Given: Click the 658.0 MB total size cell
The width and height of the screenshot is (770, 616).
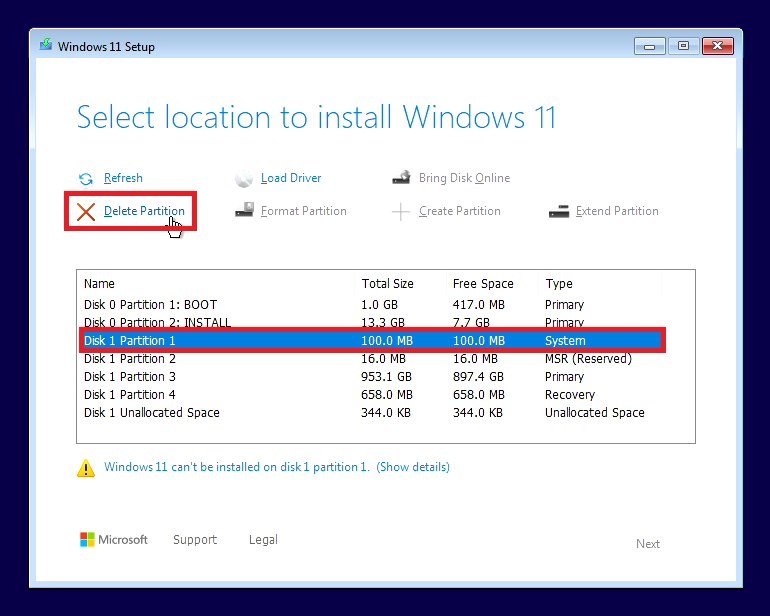Looking at the screenshot, I should click(387, 395).
